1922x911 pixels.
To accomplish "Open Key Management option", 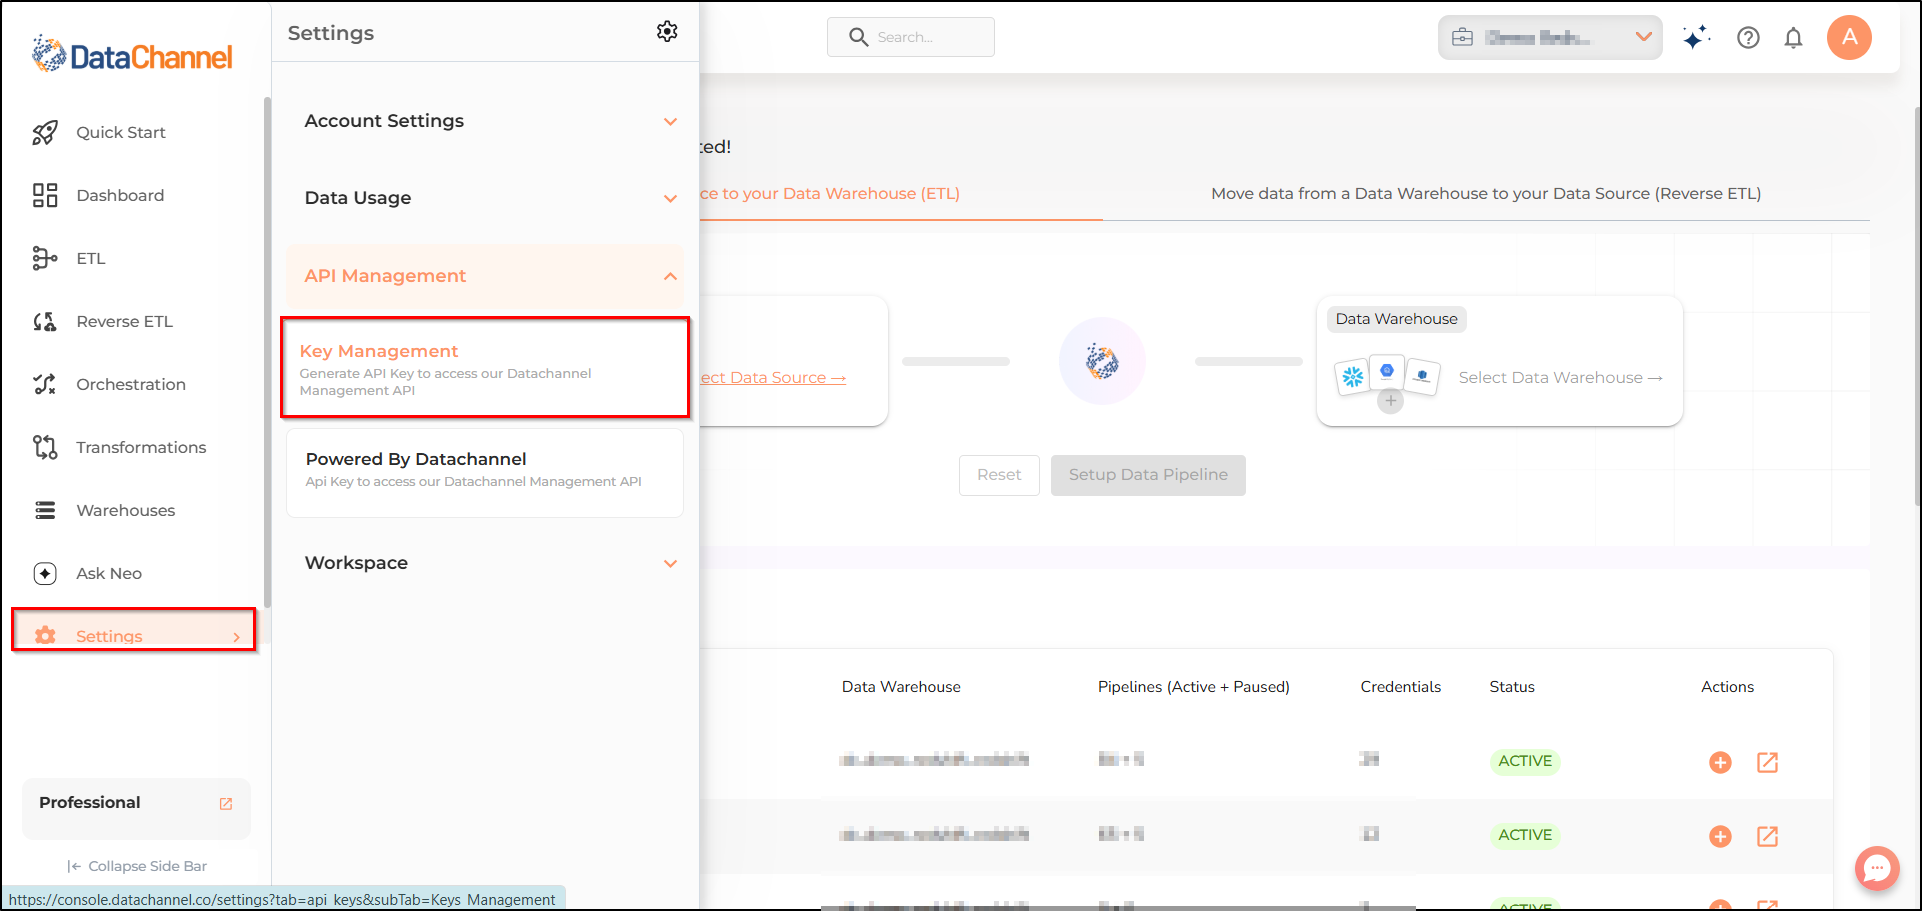I will tap(485, 368).
